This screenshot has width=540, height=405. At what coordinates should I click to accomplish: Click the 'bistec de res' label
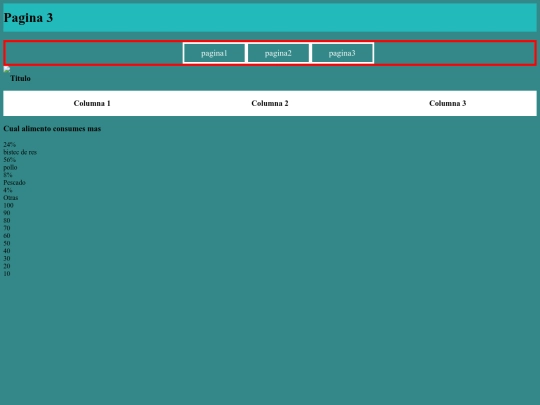click(20, 152)
